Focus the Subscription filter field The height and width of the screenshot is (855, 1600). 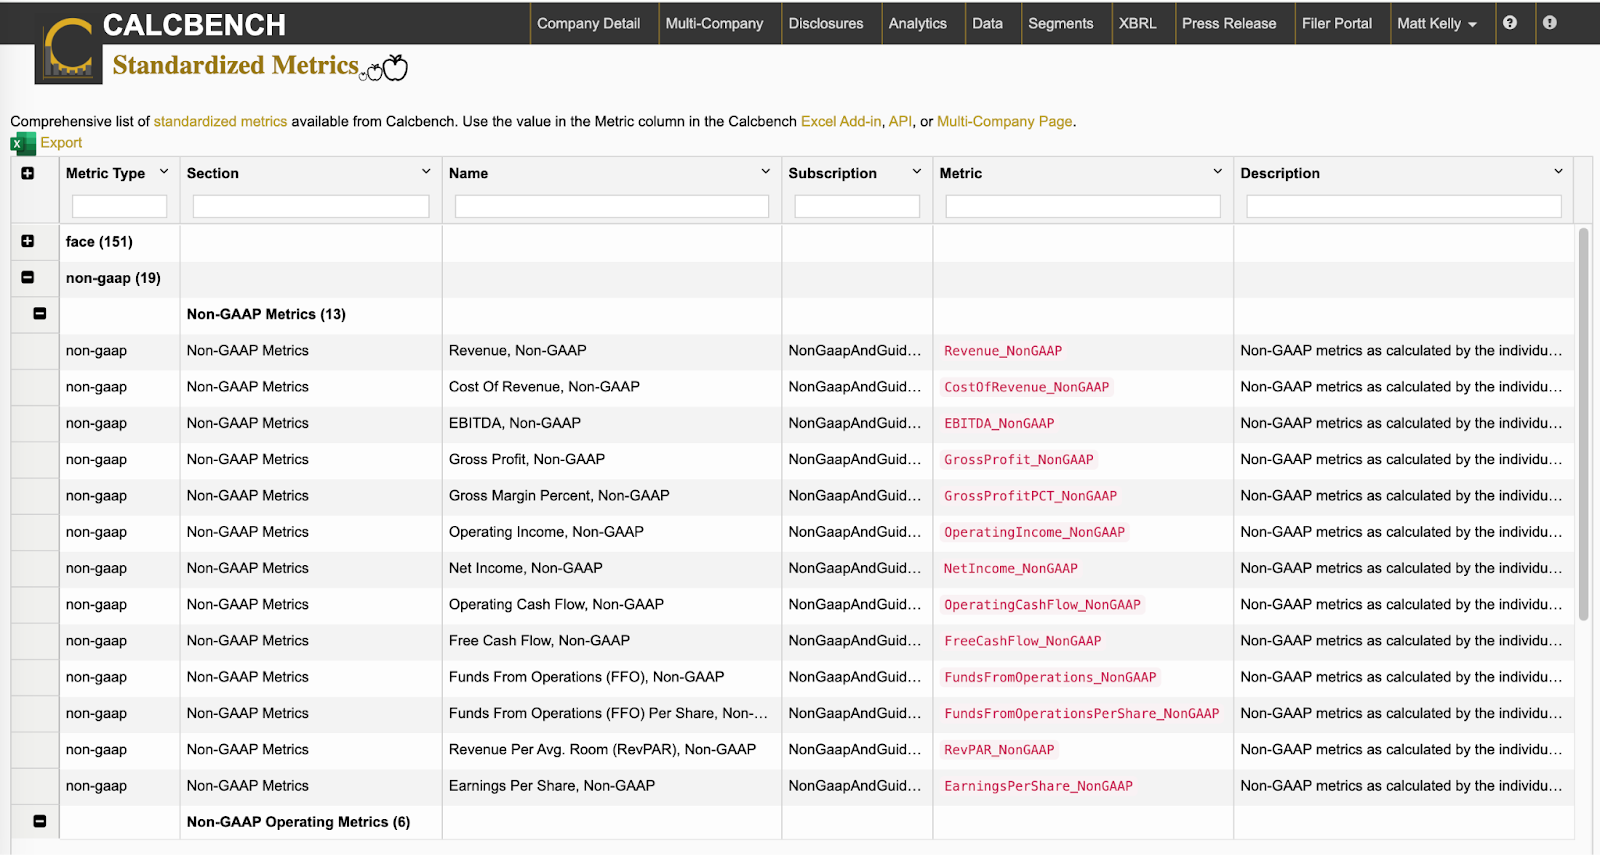pyautogui.click(x=857, y=206)
